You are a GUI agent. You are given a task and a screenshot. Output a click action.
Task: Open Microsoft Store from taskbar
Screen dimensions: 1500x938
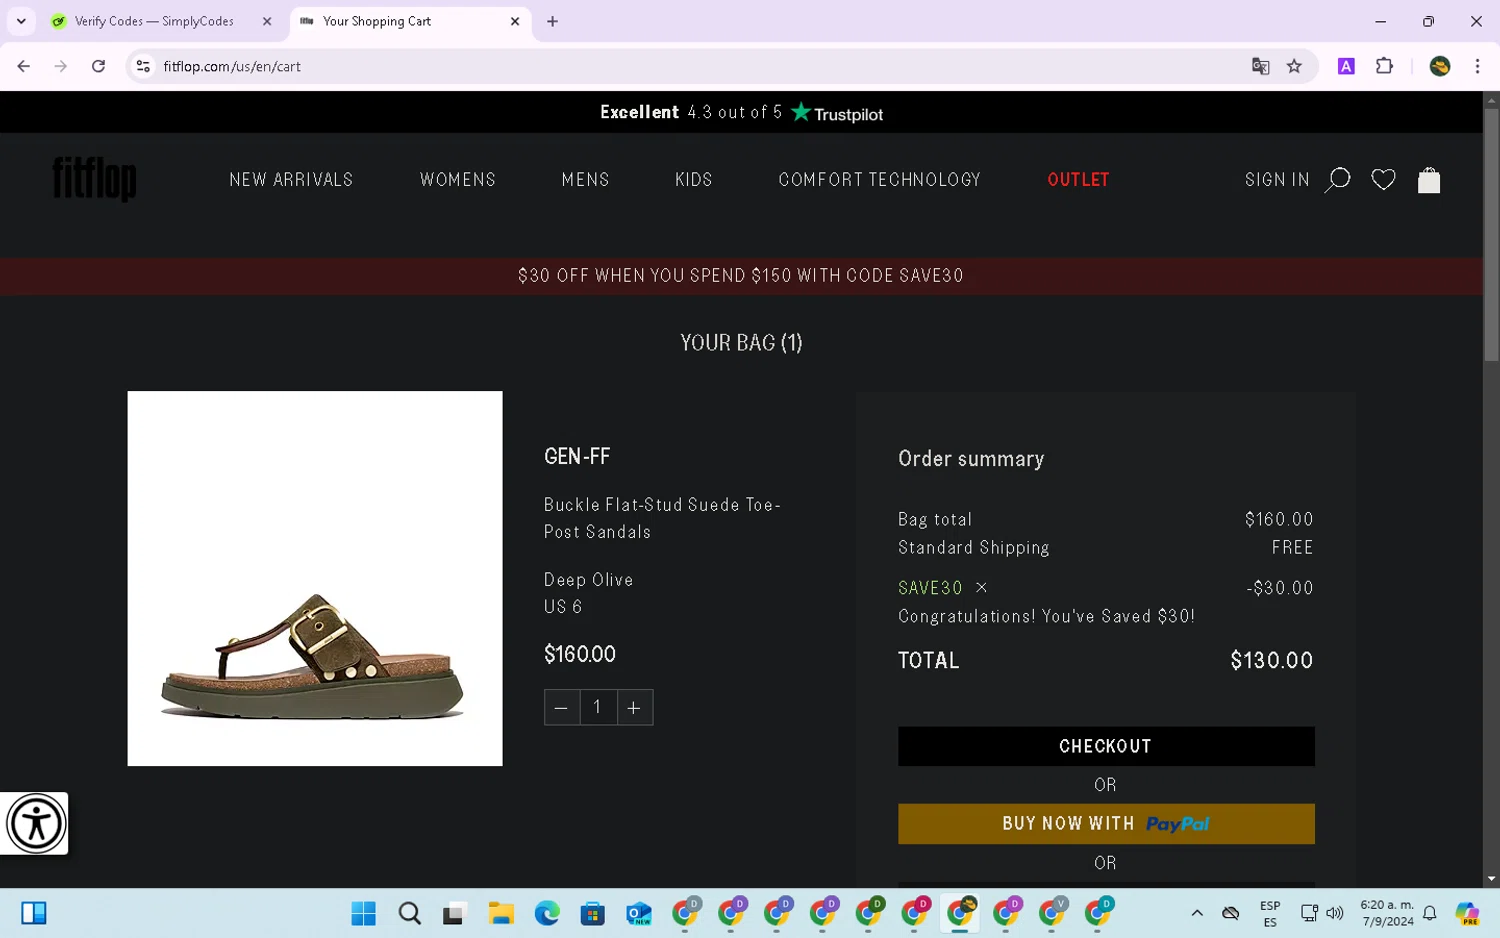593,913
